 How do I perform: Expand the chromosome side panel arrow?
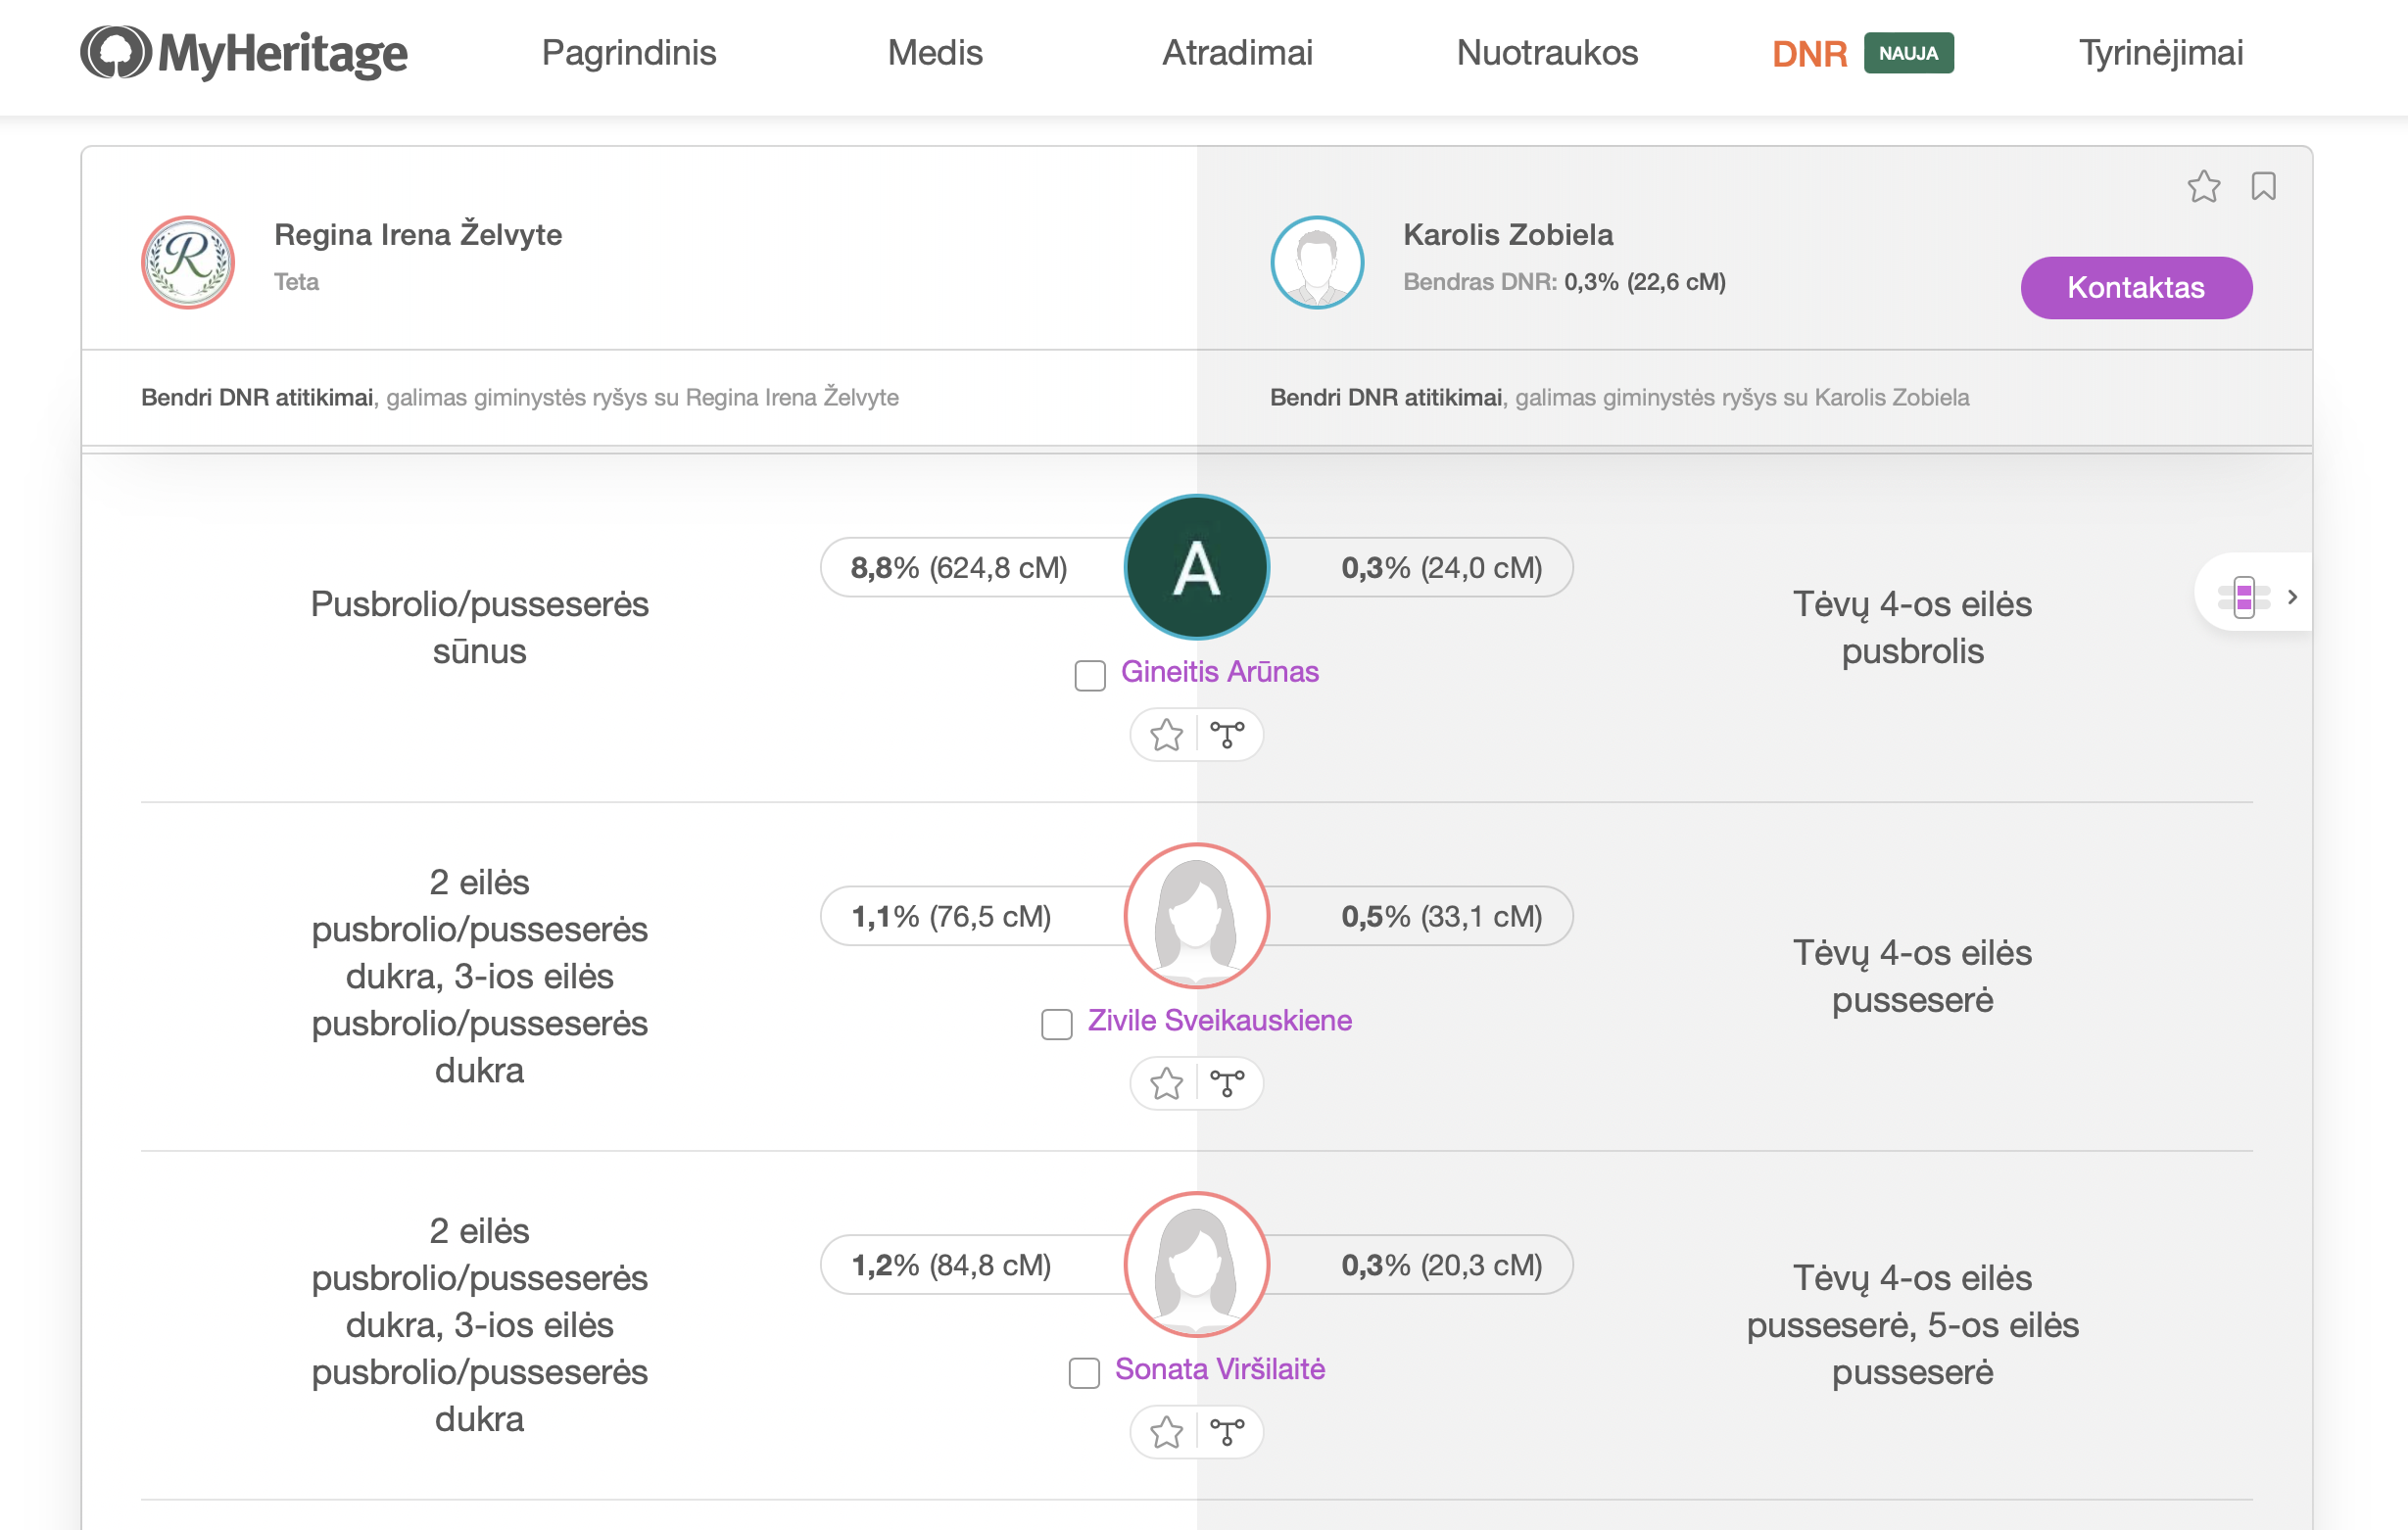2292,597
